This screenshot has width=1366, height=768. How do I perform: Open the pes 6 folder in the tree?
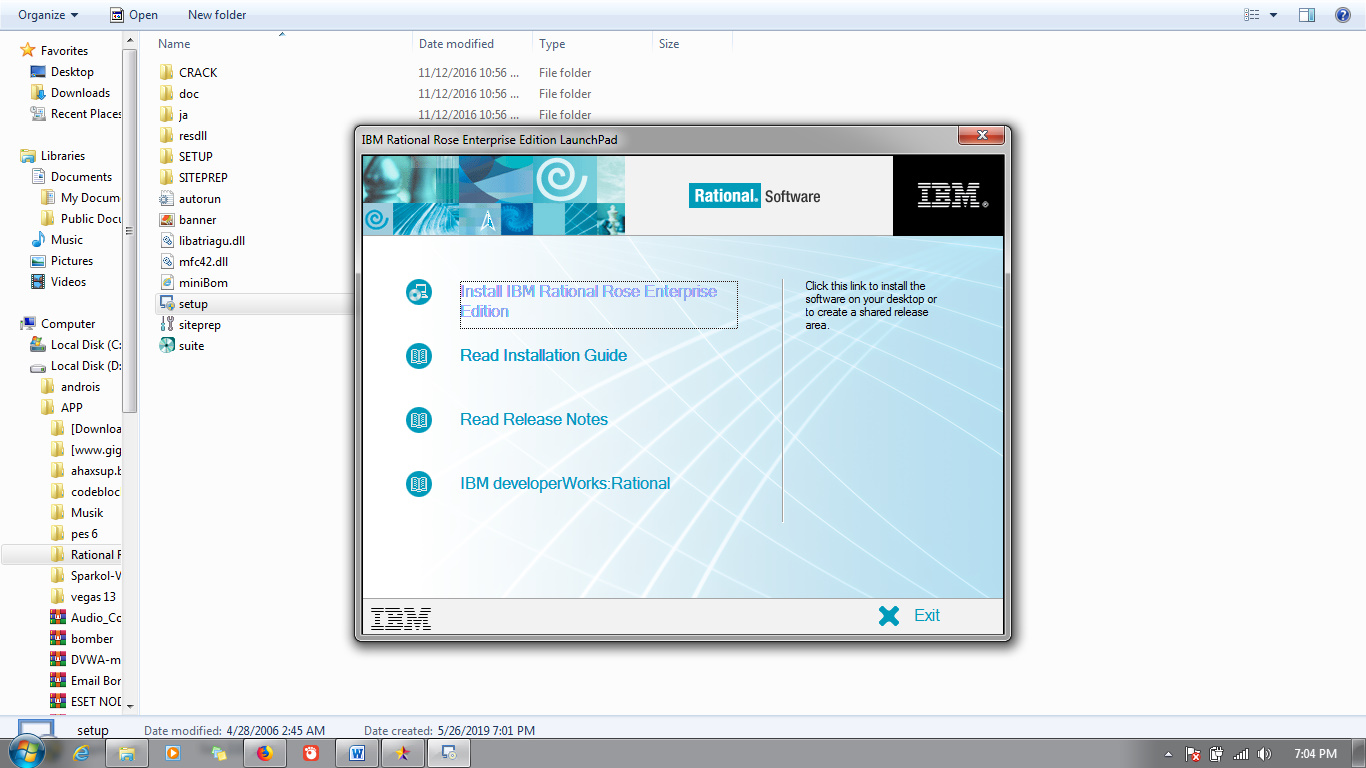coord(84,534)
